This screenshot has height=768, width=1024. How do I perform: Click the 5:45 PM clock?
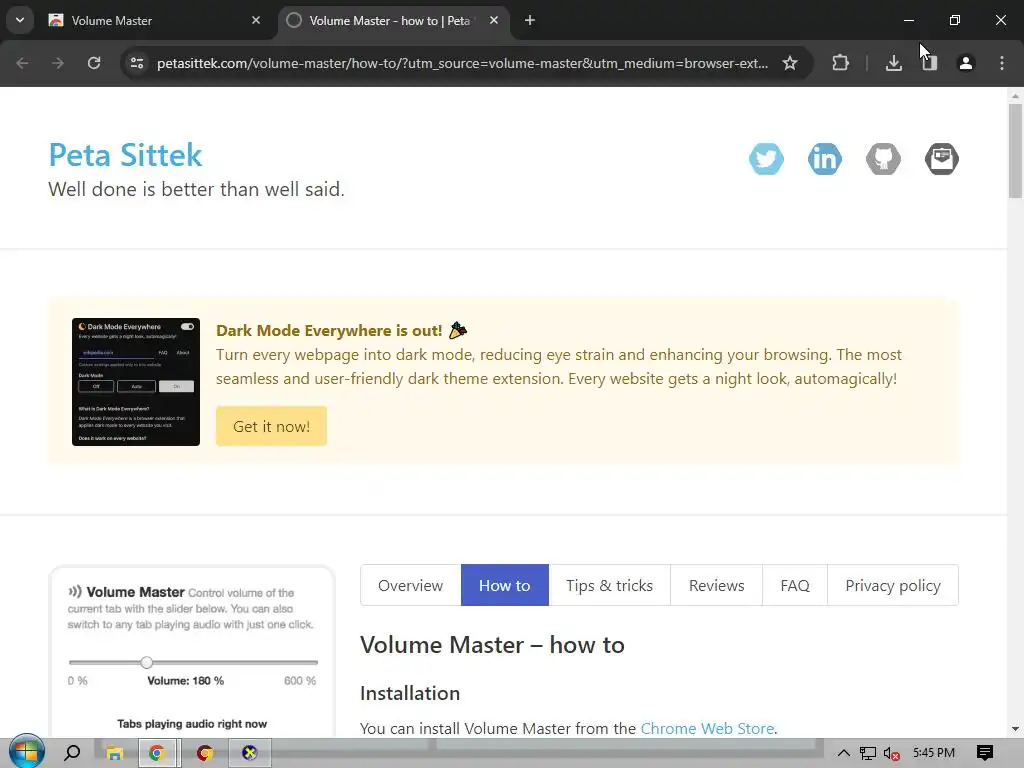click(934, 753)
